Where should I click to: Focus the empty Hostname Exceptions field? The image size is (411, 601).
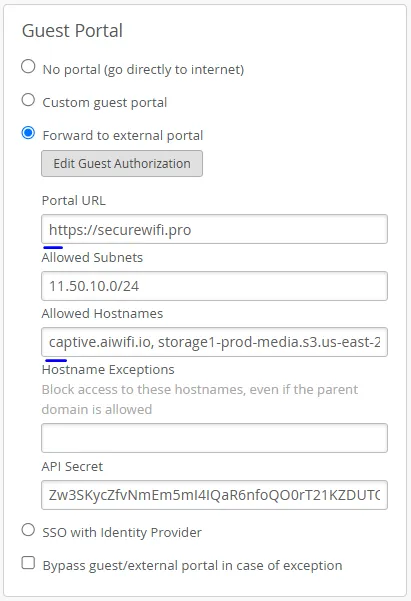point(214,438)
